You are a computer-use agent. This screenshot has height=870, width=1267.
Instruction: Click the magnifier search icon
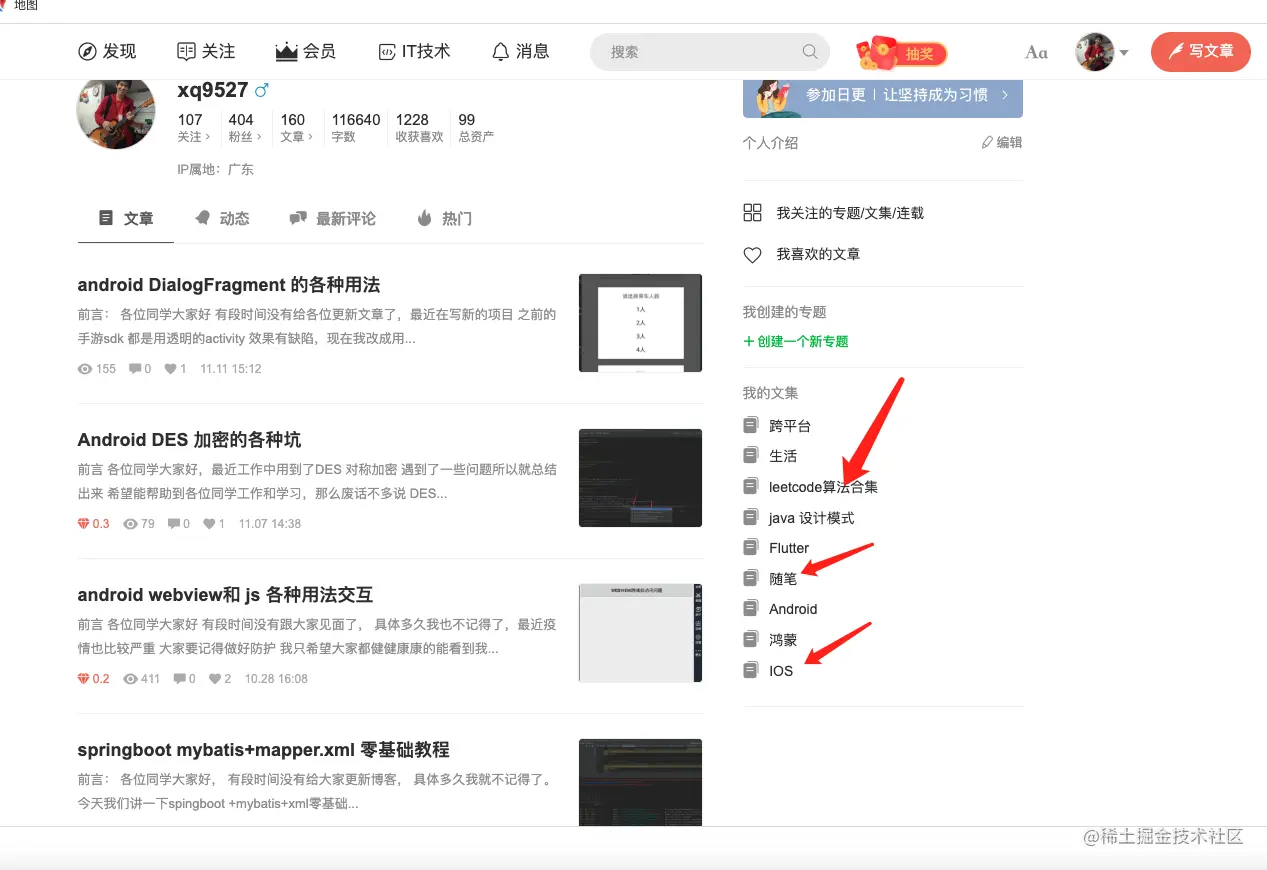click(810, 52)
